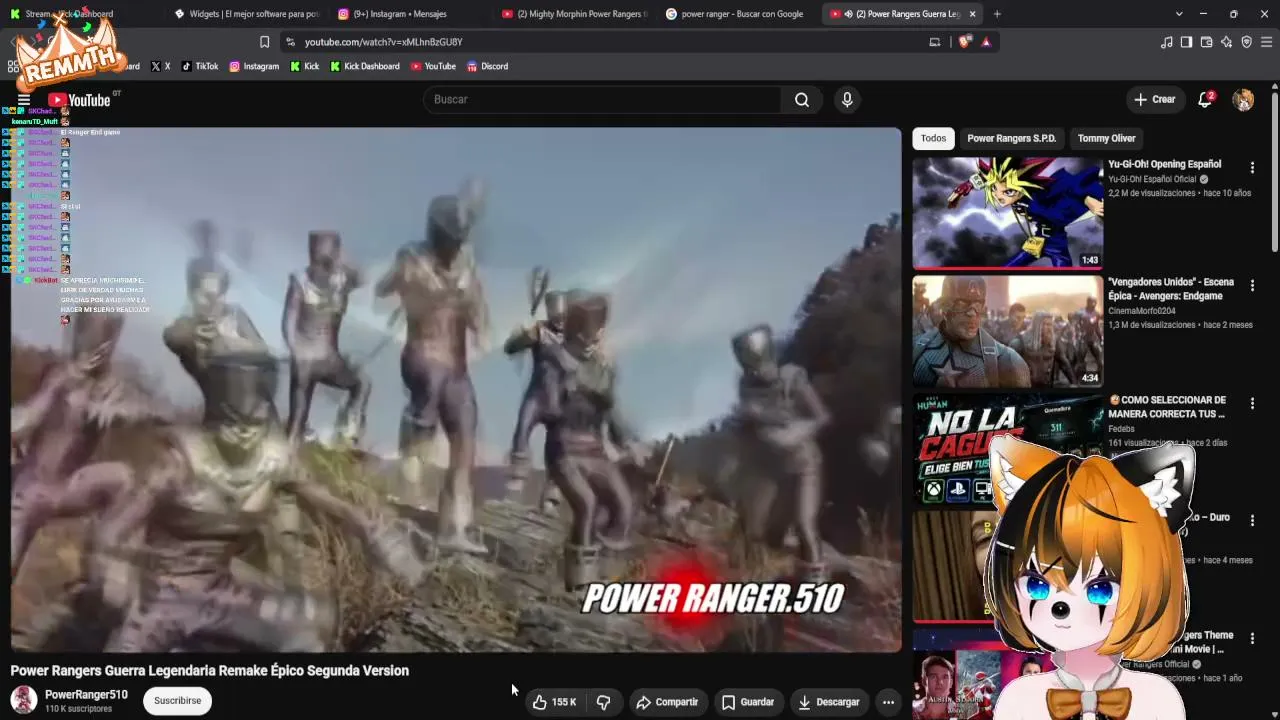Open the X bookmark
This screenshot has width=1280, height=720.
[160, 66]
